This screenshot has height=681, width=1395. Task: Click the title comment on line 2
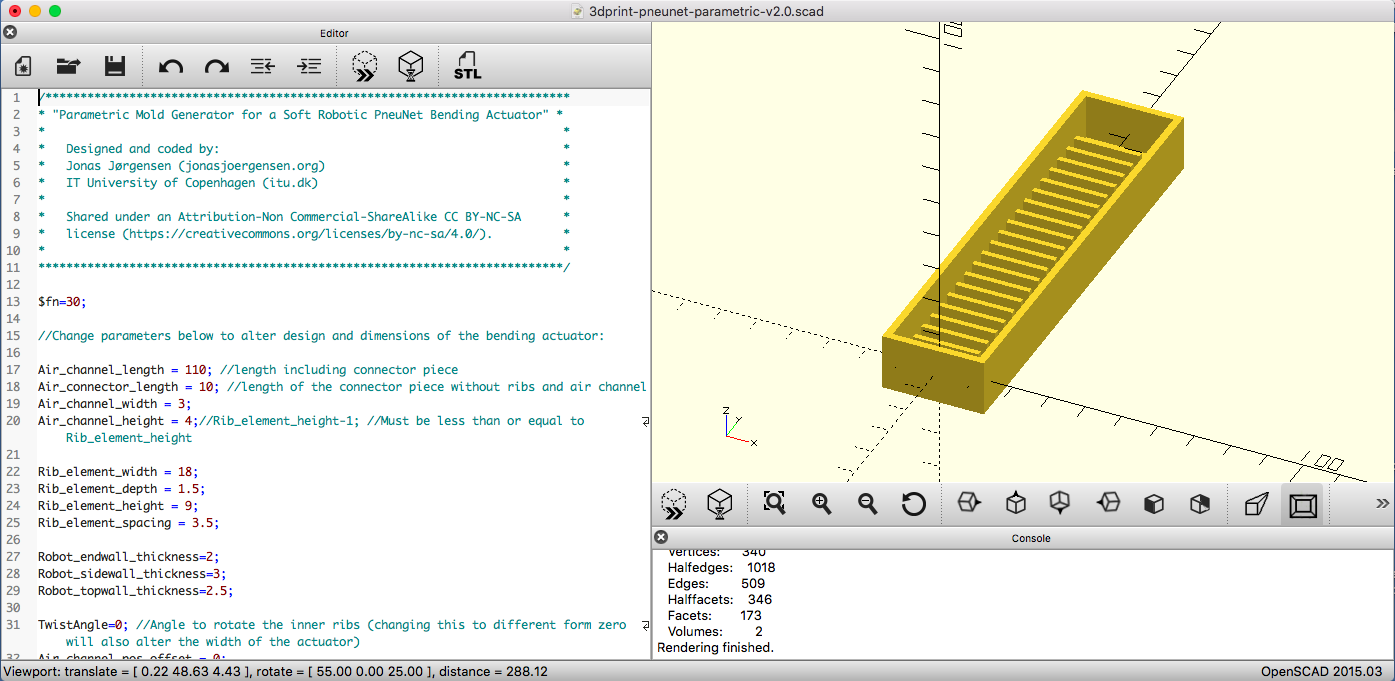click(x=300, y=115)
